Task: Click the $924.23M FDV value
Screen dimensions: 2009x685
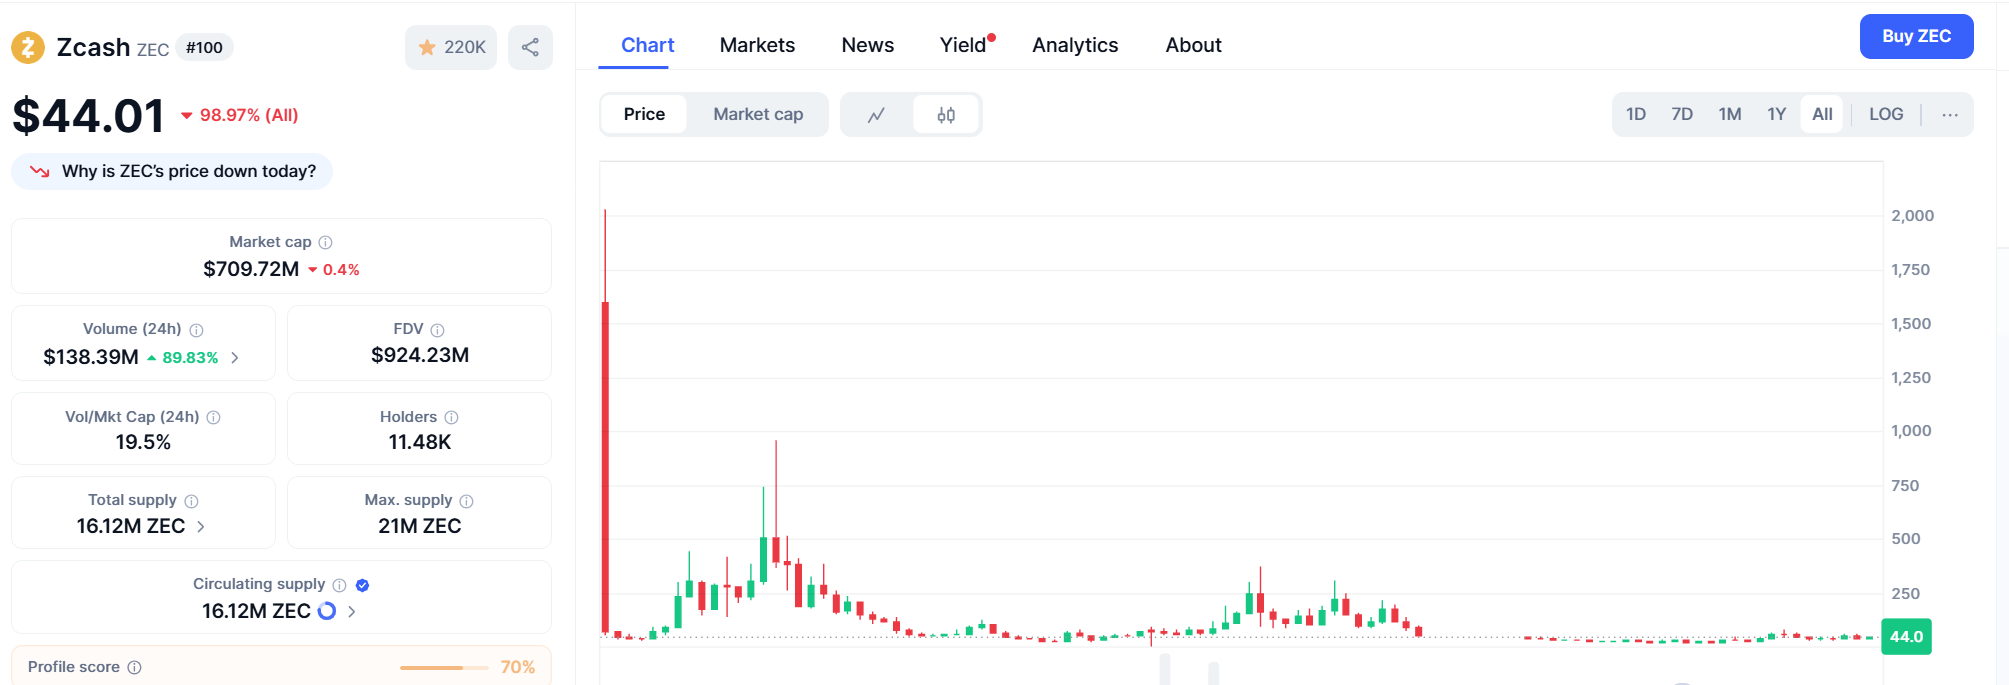Action: [420, 355]
